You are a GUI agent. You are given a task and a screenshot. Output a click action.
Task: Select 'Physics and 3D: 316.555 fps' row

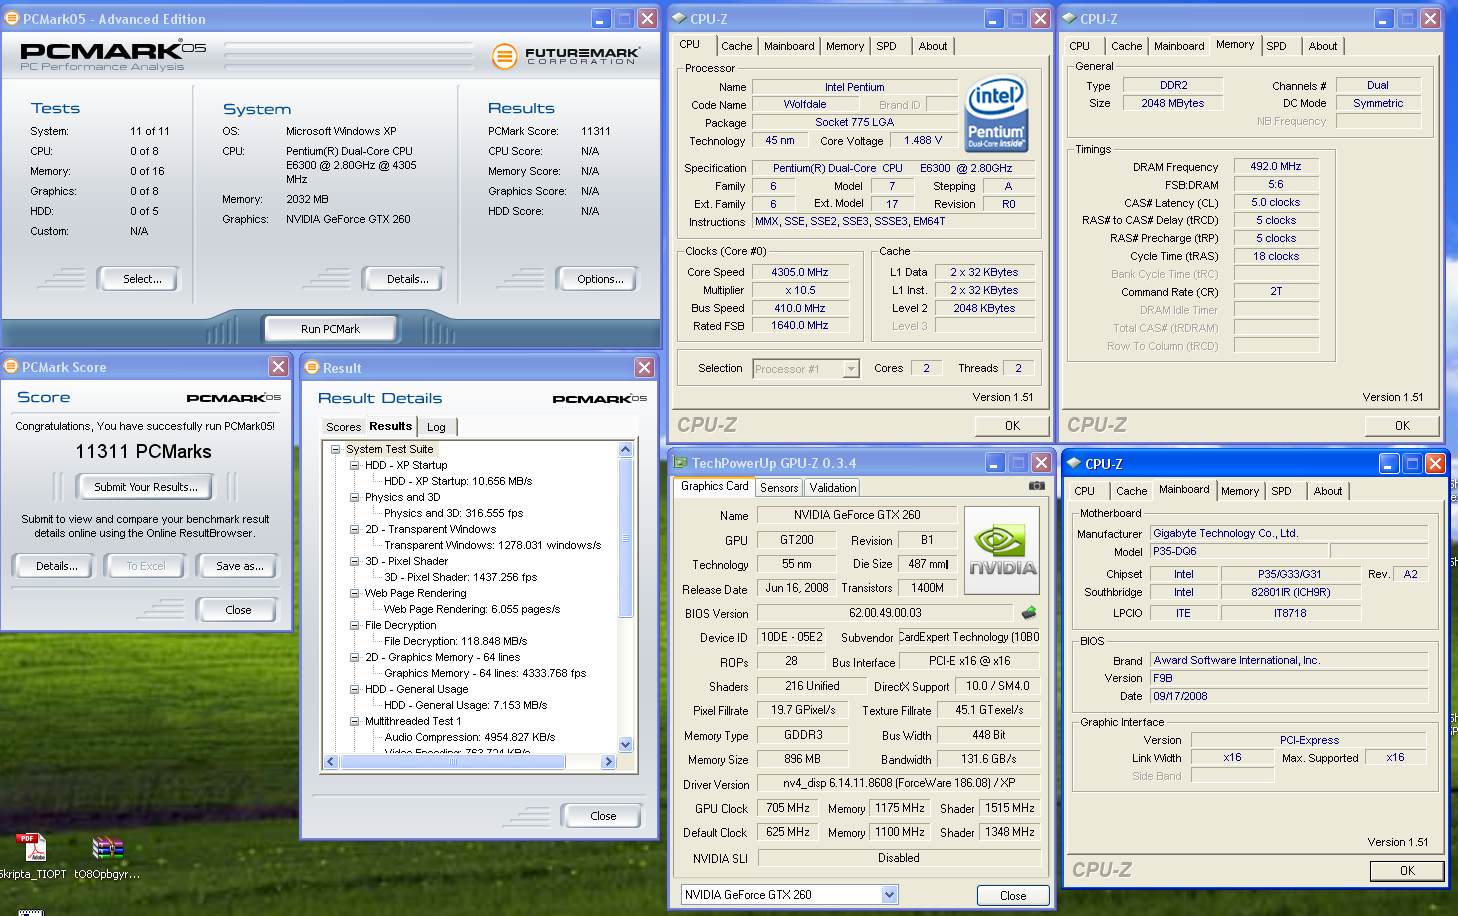click(454, 513)
